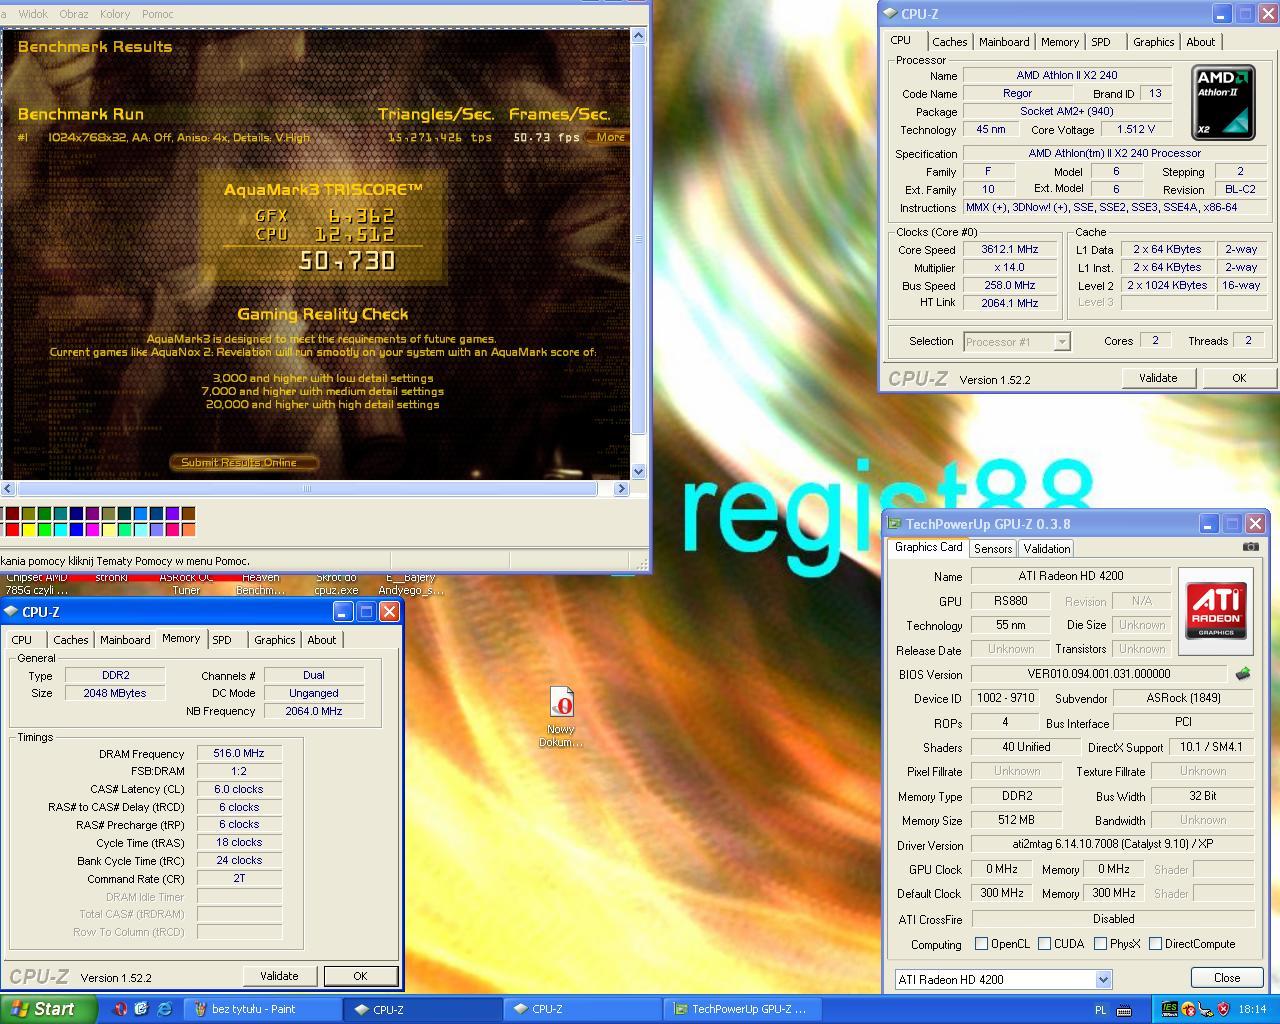Image resolution: width=1280 pixels, height=1024 pixels.
Task: Launch Internet Explorer from the quick launch
Action: click(164, 1009)
